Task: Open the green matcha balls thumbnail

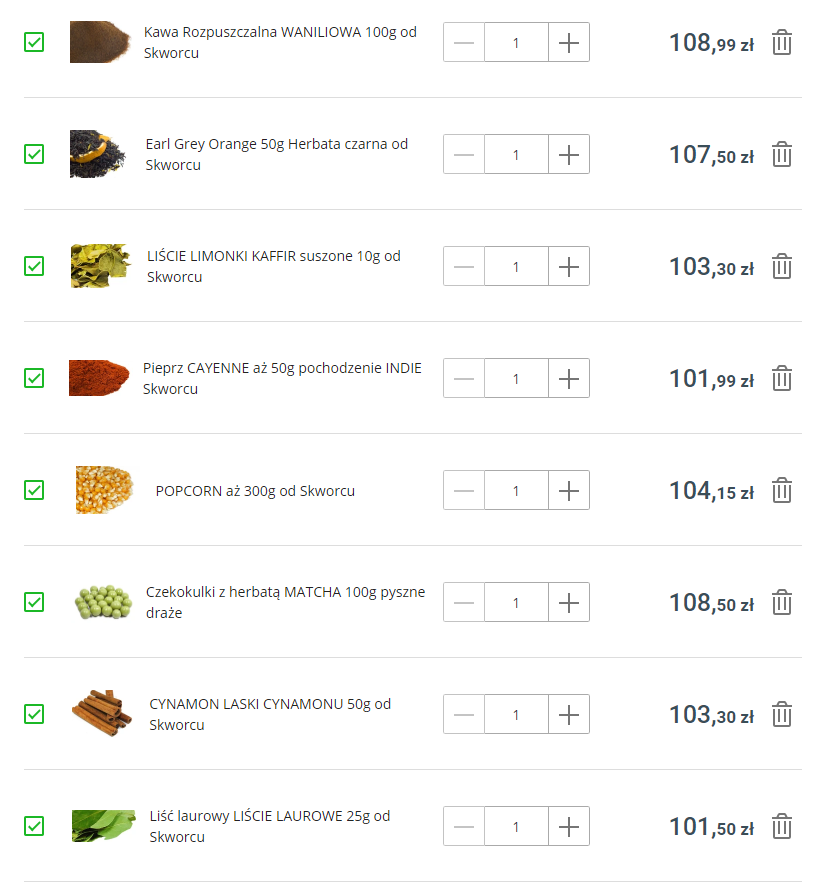Action: click(103, 602)
